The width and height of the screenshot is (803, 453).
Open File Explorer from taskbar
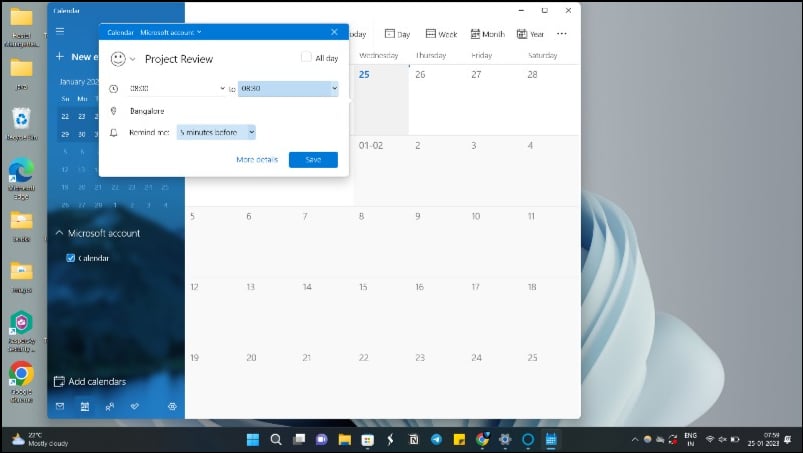[345, 440]
